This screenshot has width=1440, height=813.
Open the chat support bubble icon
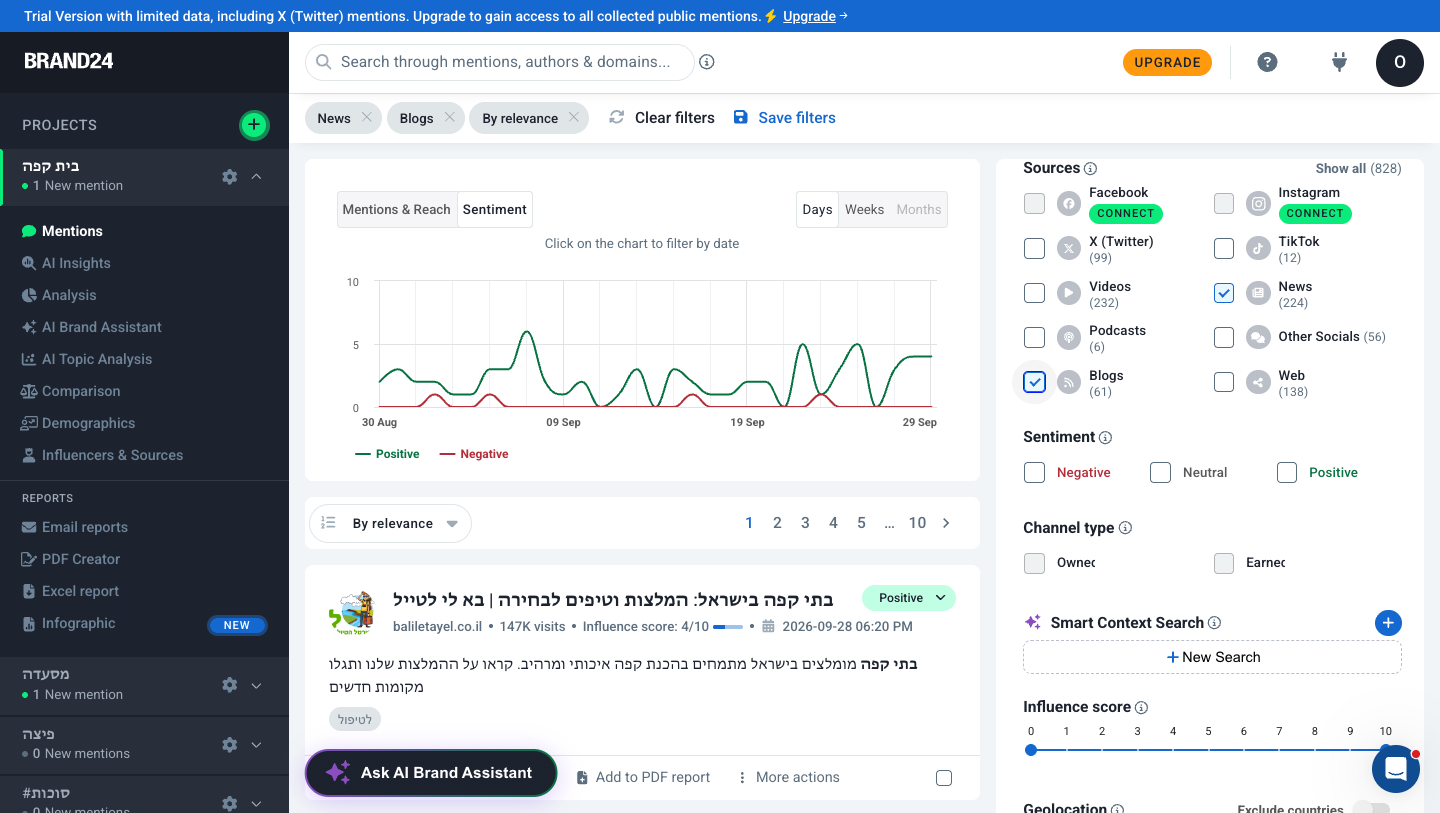click(x=1396, y=769)
